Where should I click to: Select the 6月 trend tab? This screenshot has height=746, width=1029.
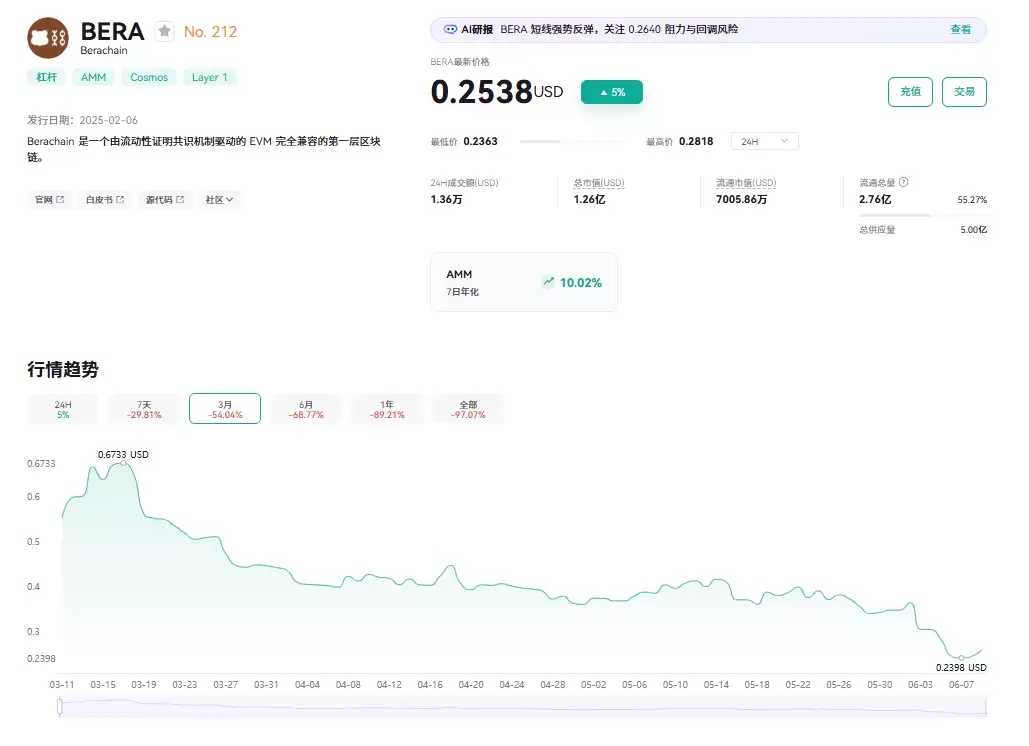(306, 409)
